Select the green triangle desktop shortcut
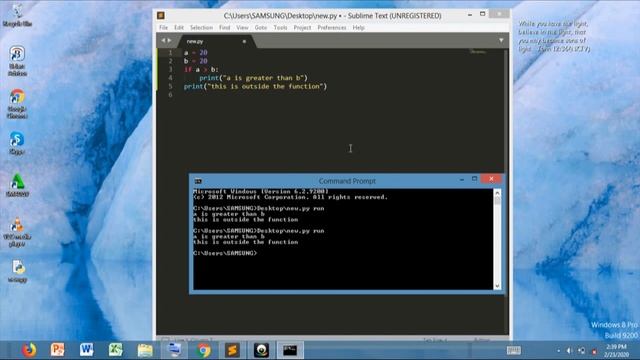Viewport: 640px width, 360px height. click(x=18, y=186)
